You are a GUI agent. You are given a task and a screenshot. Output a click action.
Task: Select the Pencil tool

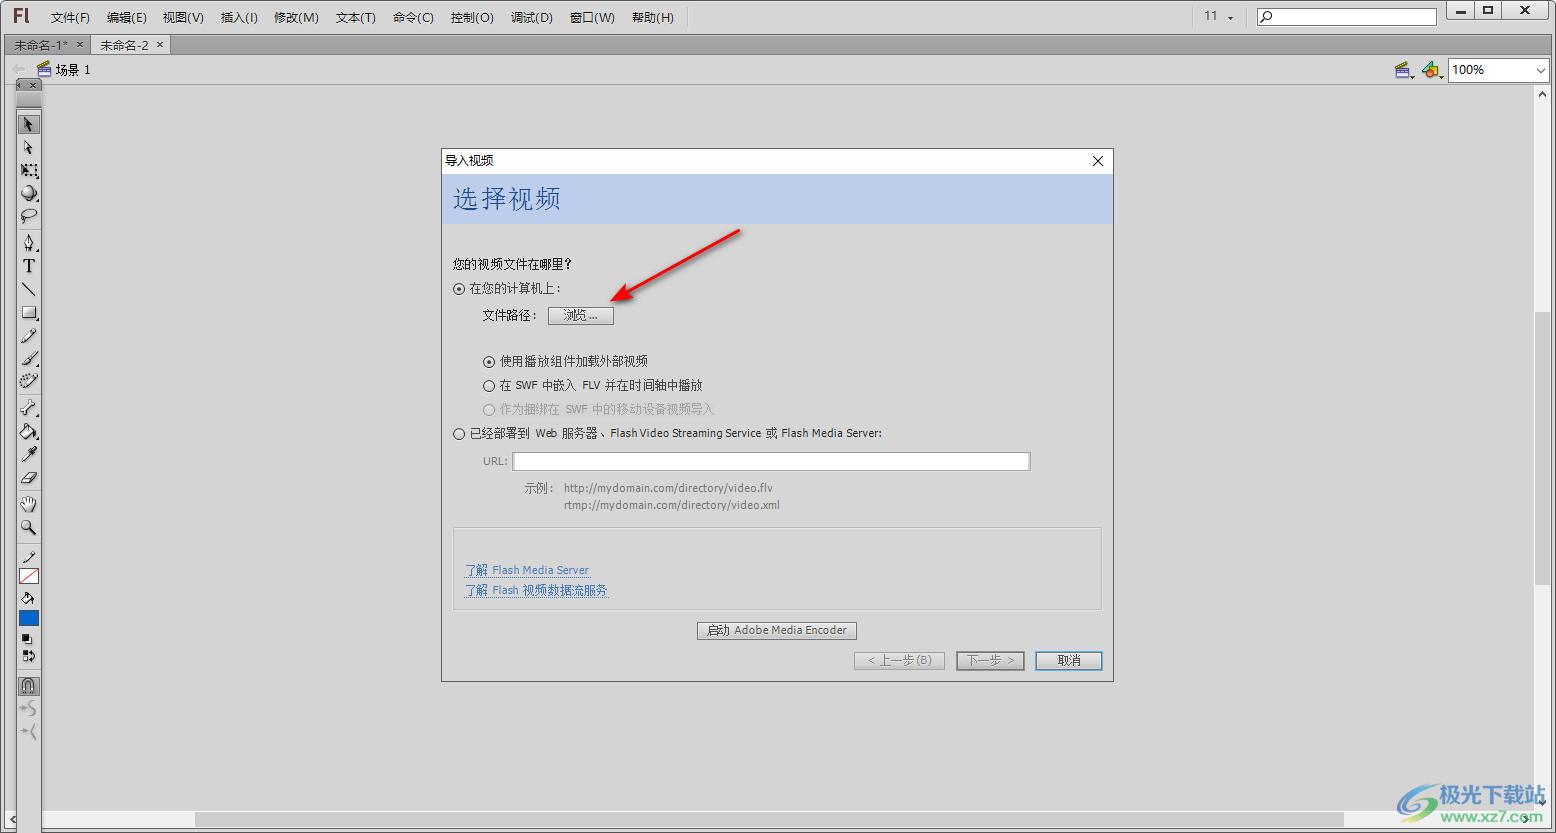[x=29, y=335]
